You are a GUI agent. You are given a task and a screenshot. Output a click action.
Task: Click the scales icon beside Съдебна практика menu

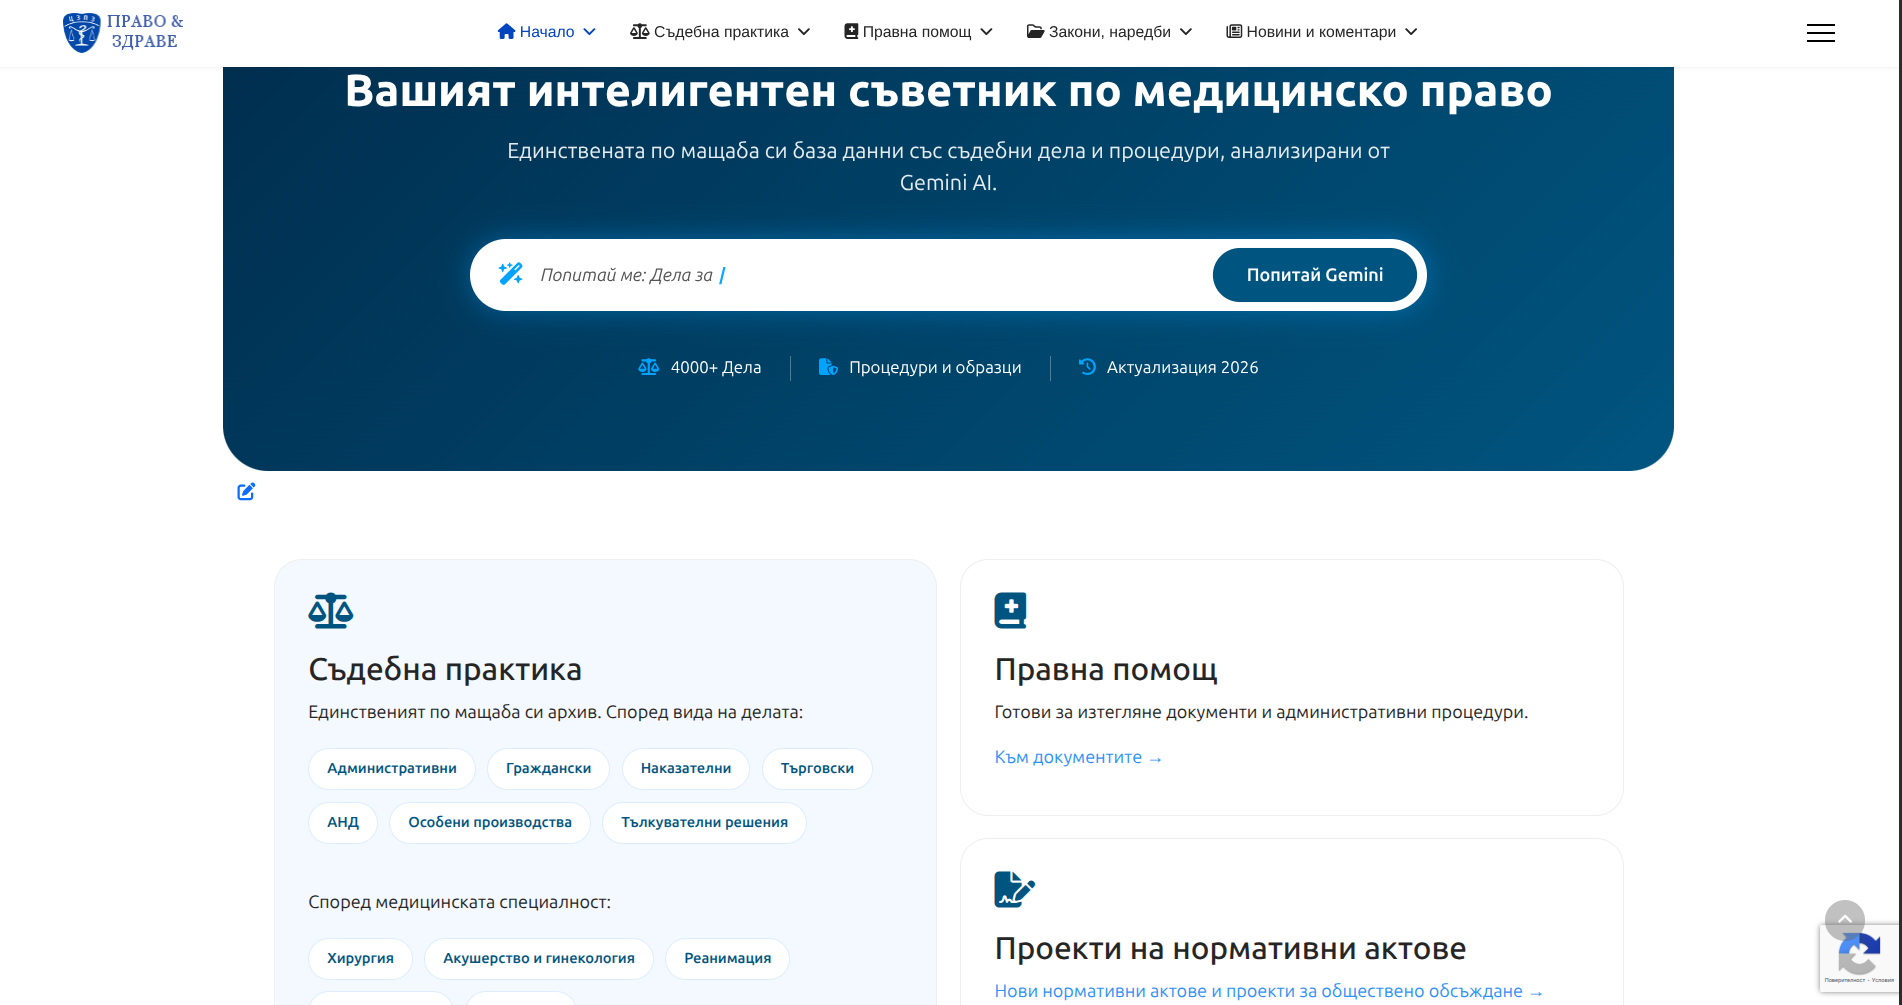pos(640,31)
